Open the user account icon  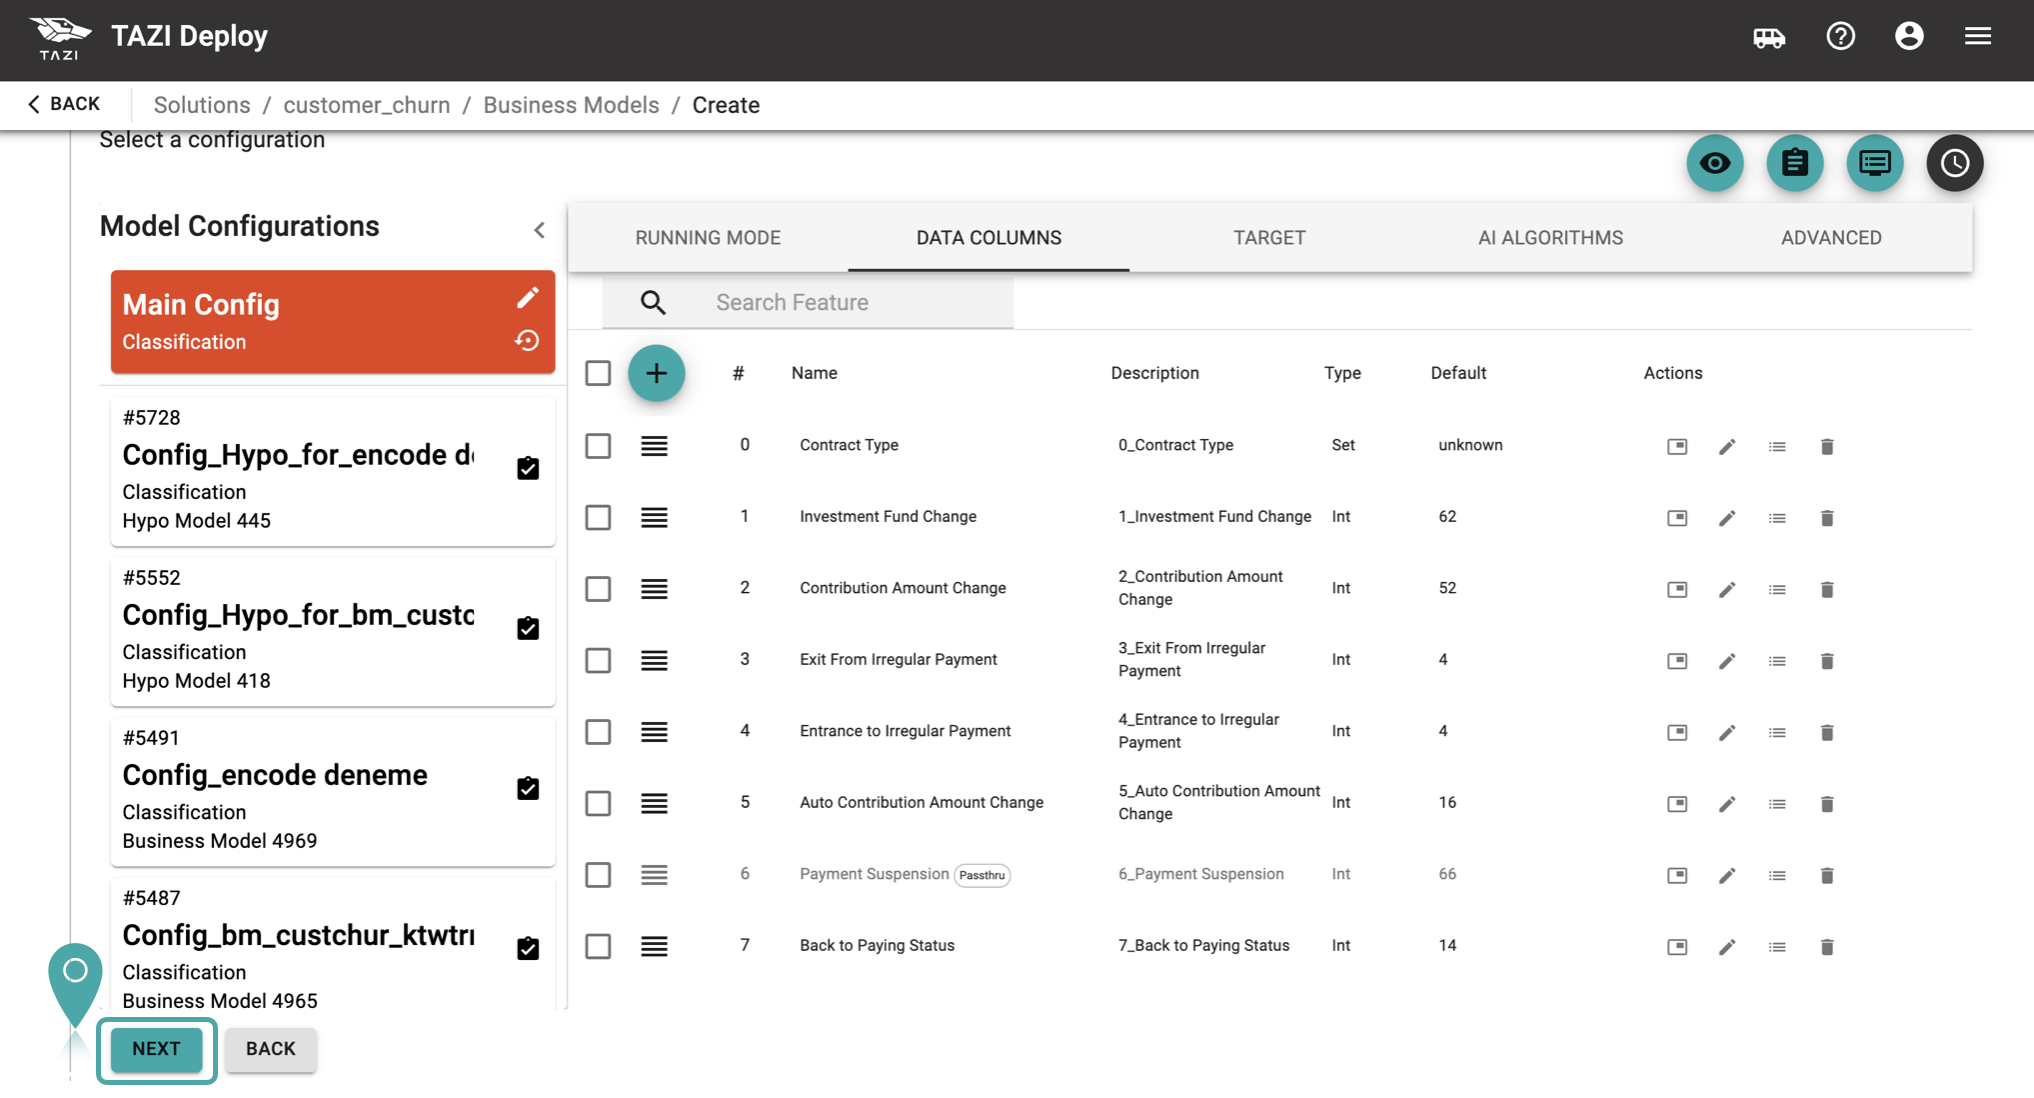[x=1909, y=37]
